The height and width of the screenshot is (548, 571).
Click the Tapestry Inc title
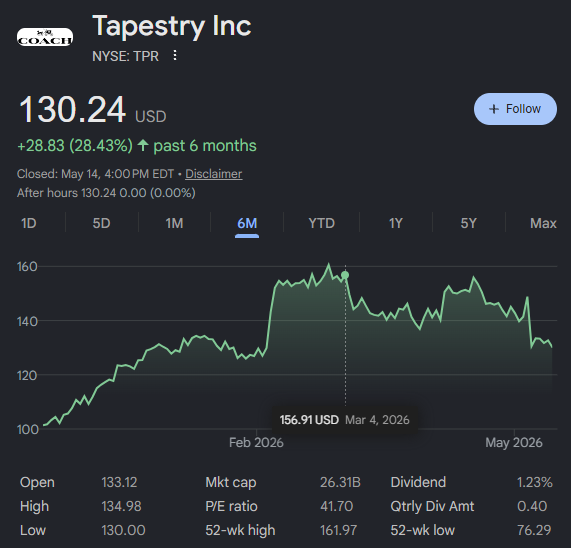(x=172, y=26)
